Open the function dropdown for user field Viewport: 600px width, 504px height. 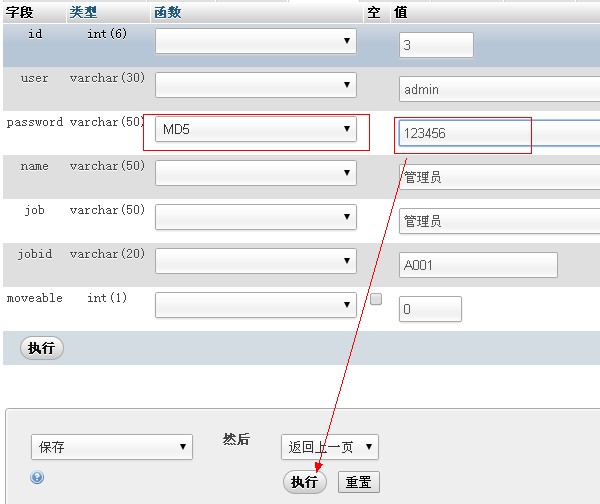[255, 85]
